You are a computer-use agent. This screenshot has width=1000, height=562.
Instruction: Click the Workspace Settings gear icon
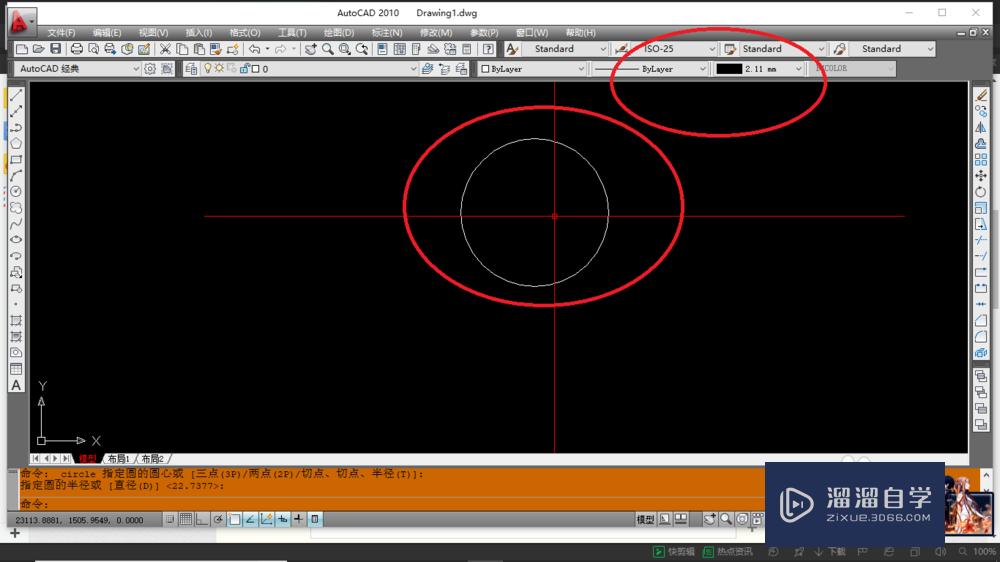[150, 69]
